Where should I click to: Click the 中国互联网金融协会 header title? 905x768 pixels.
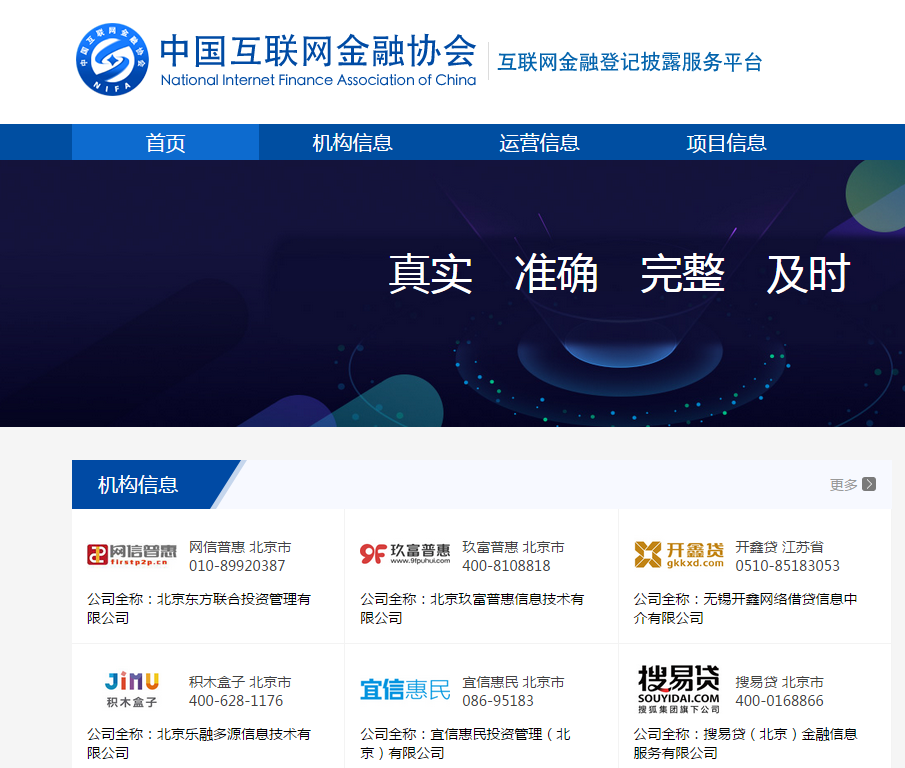pos(318,50)
